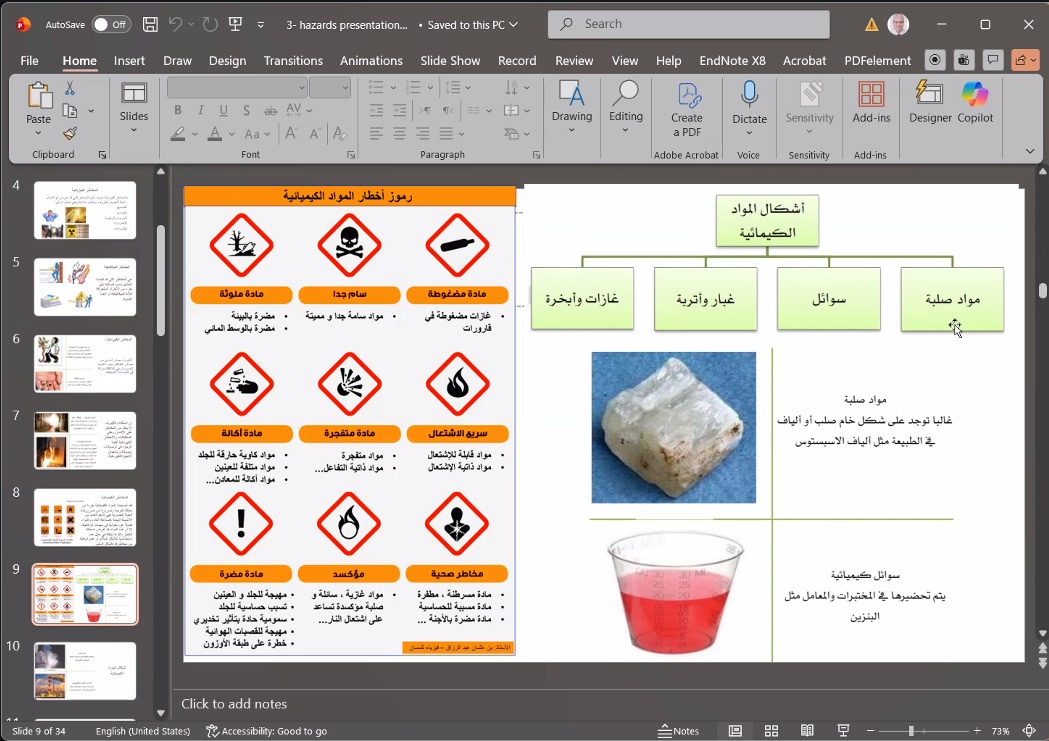Click the Accessibility: Good to go status
This screenshot has height=741, width=1049.
(x=267, y=731)
